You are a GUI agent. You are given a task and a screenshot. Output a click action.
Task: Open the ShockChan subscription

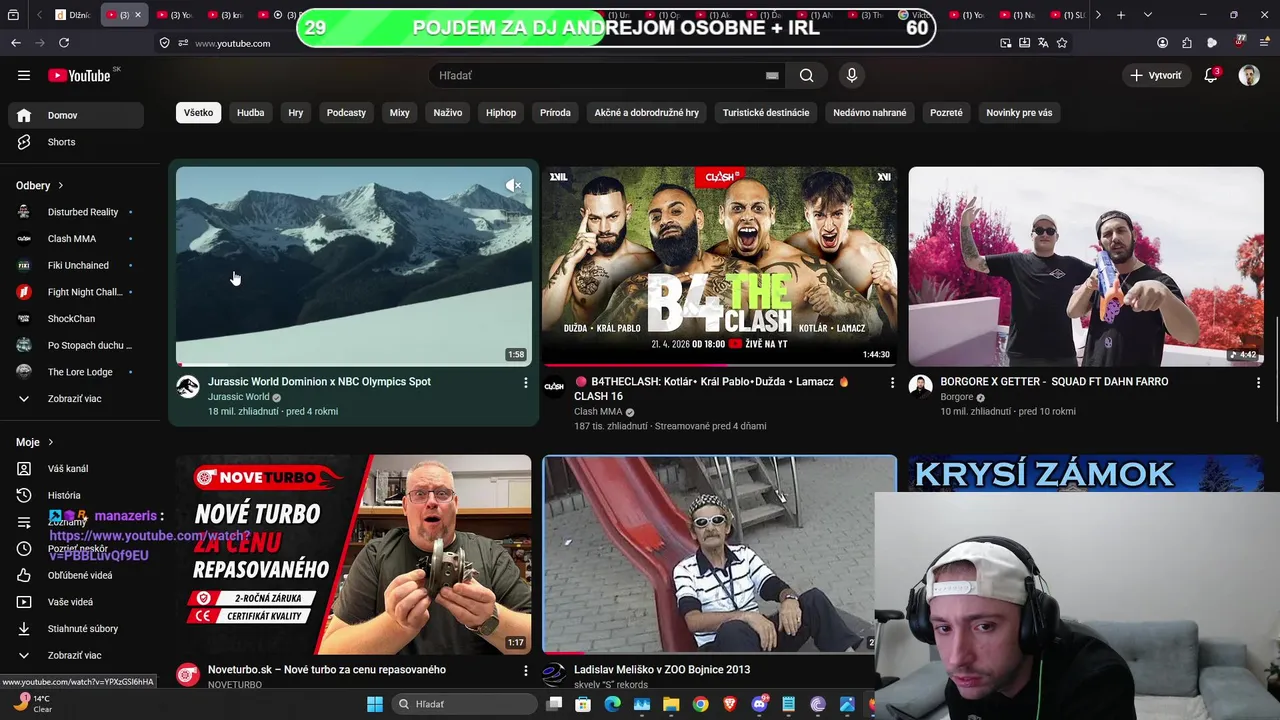point(76,318)
